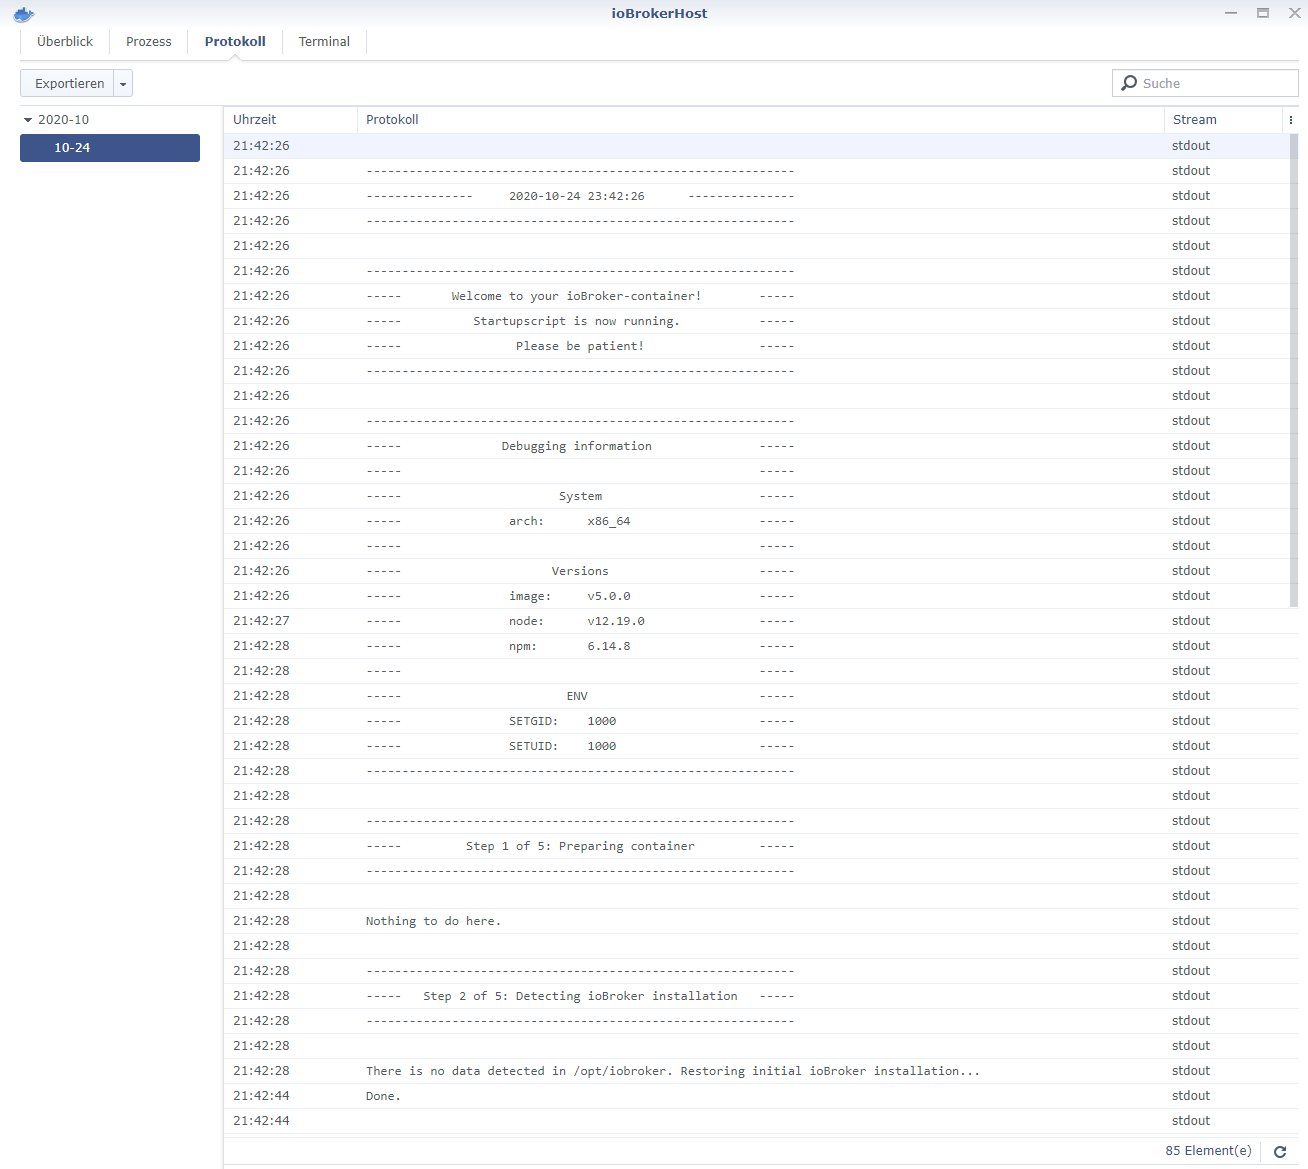This screenshot has height=1169, width=1308.
Task: Click the "SETGID: 1000" log entry
Action: [761, 721]
